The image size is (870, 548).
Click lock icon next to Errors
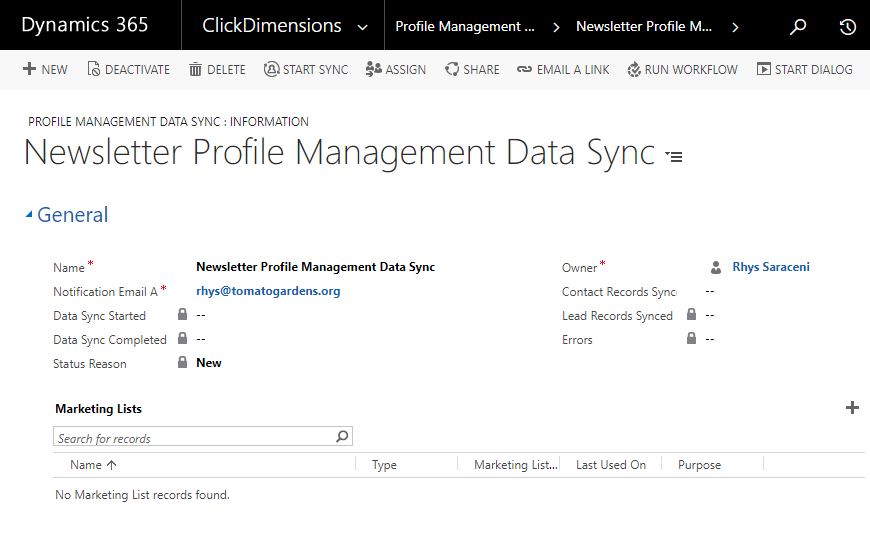(691, 338)
